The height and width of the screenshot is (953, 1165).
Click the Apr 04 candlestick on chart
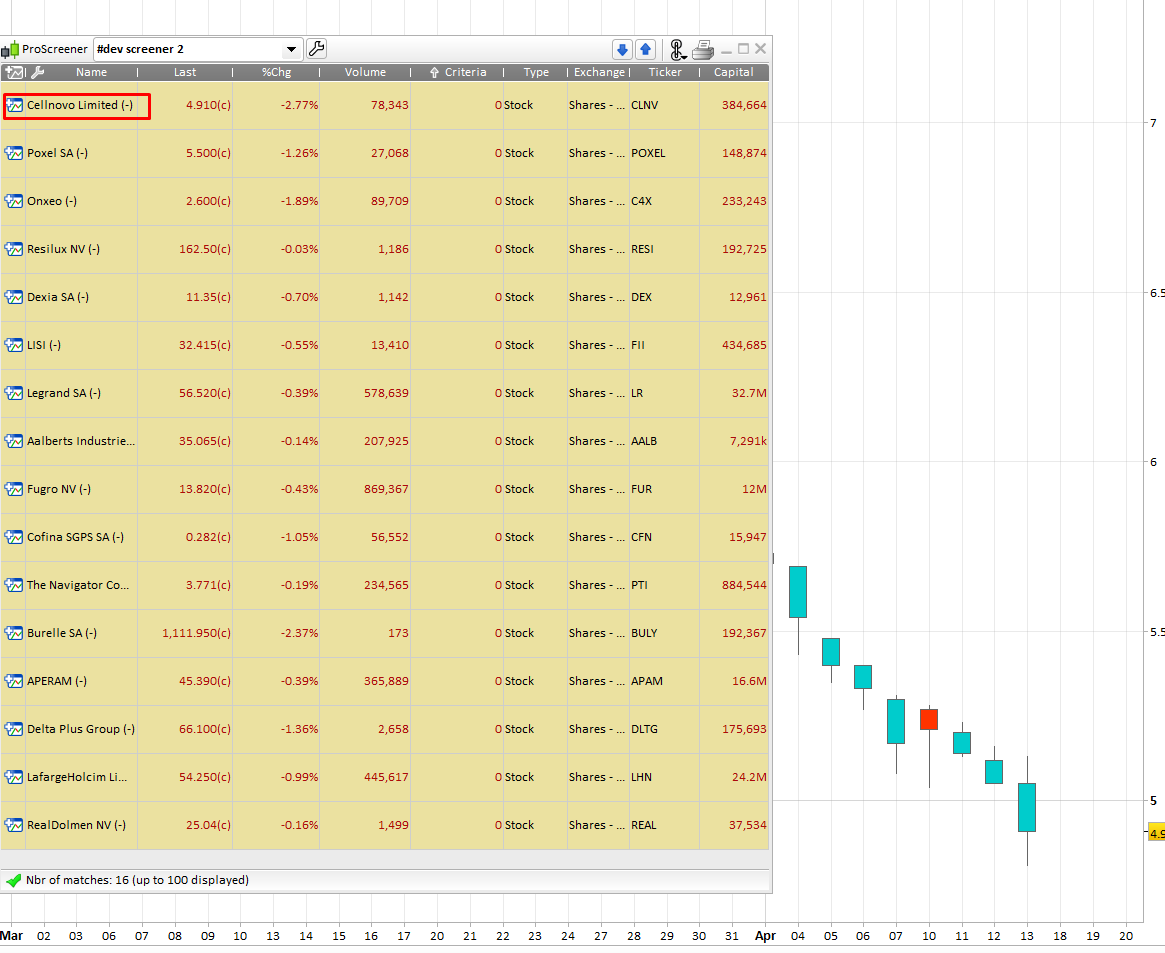click(x=798, y=592)
